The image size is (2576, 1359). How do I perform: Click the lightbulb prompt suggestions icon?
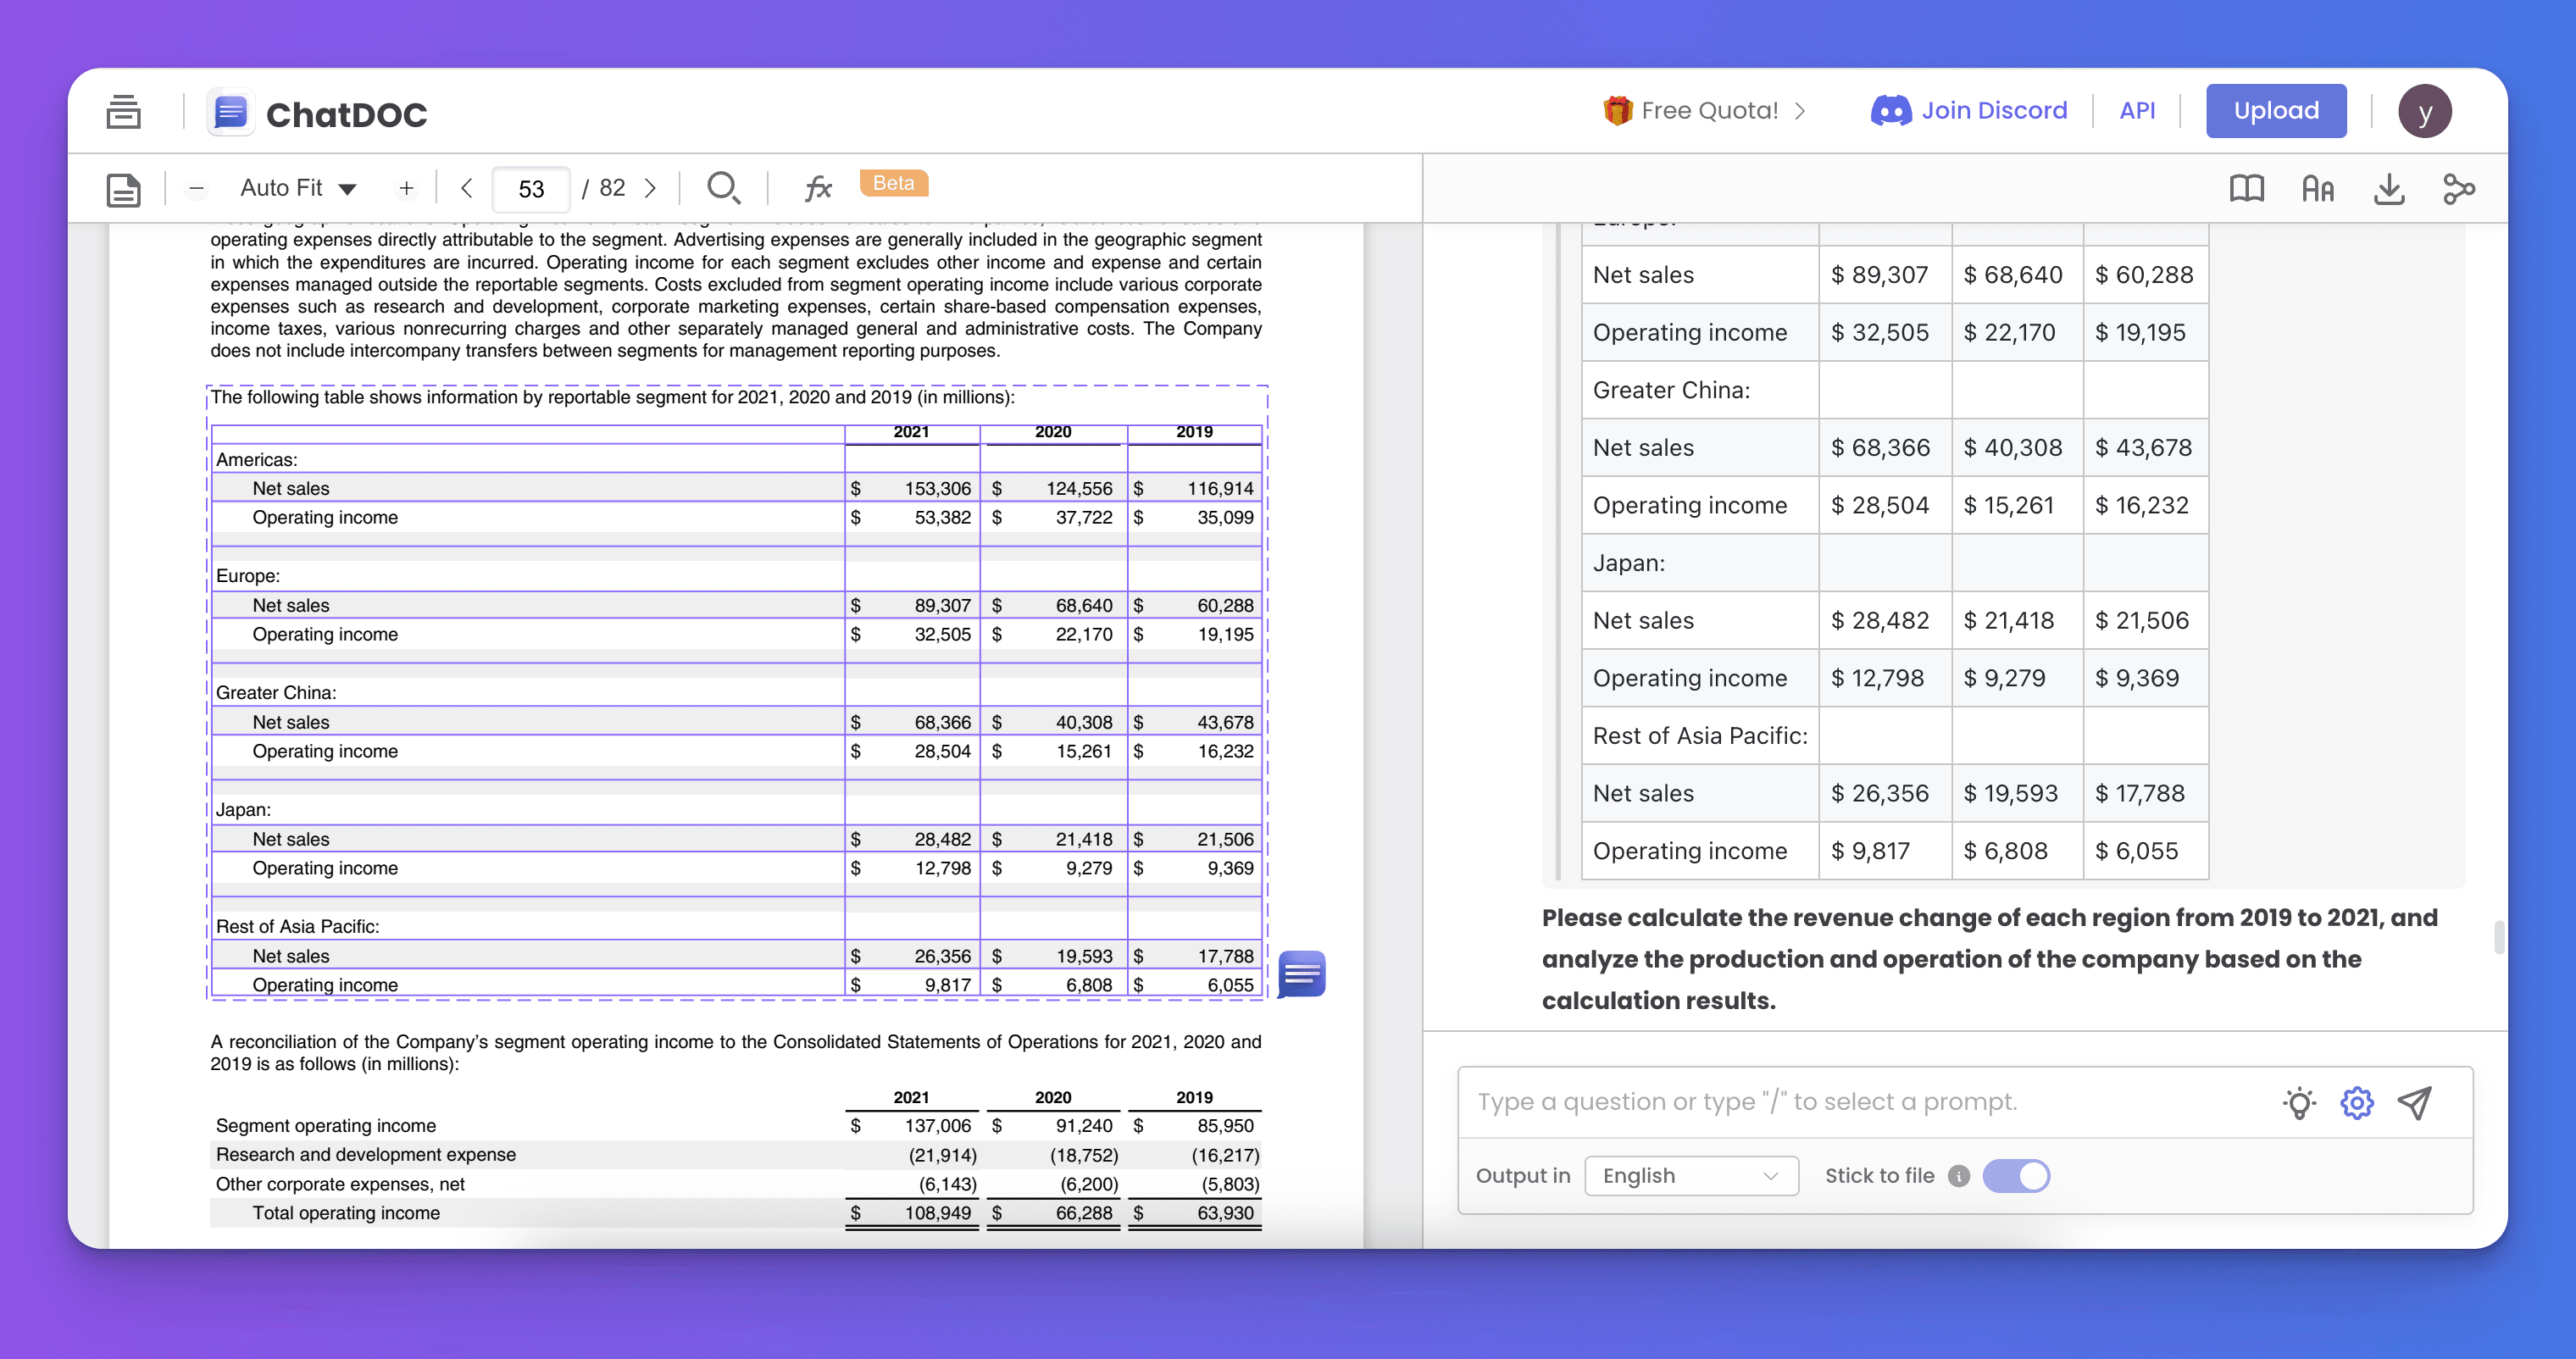pos(2299,1102)
